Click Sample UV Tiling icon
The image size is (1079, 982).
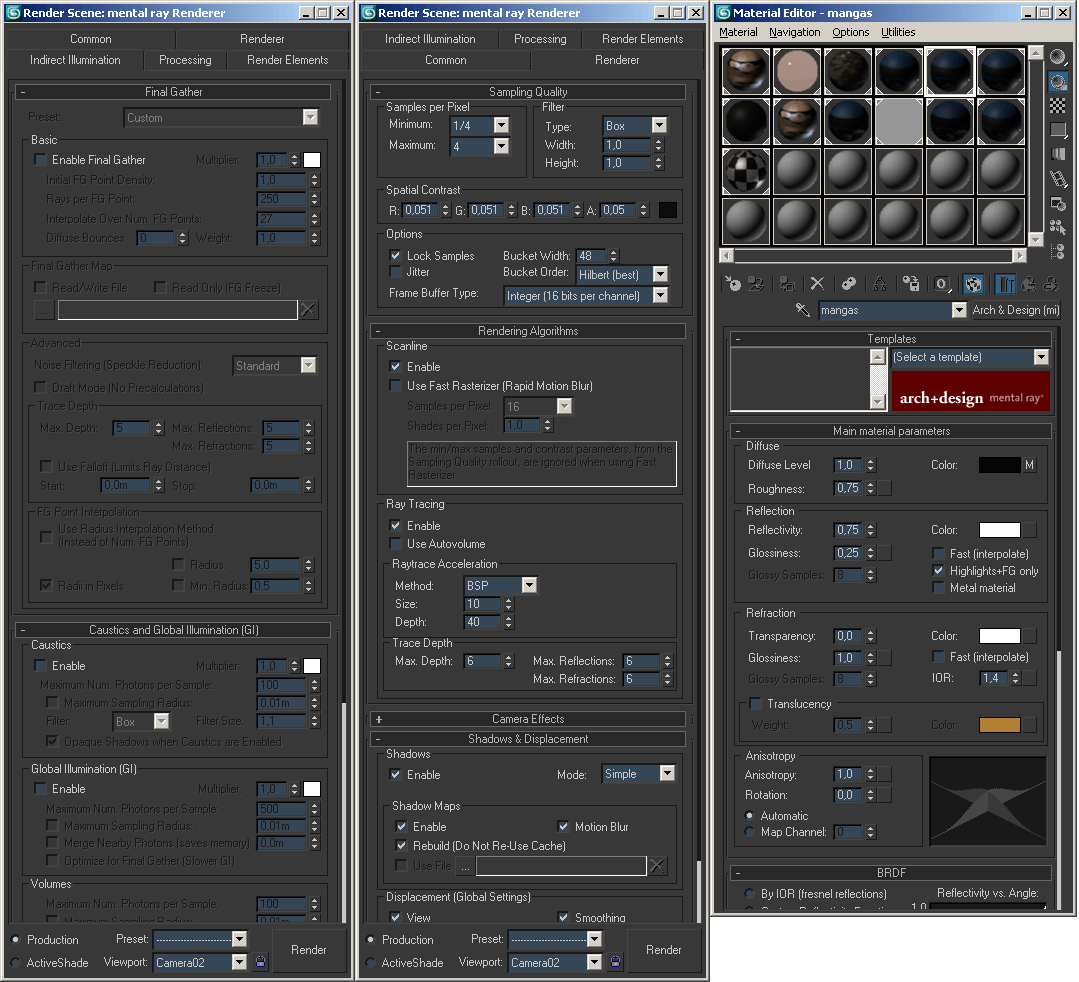(x=1058, y=130)
